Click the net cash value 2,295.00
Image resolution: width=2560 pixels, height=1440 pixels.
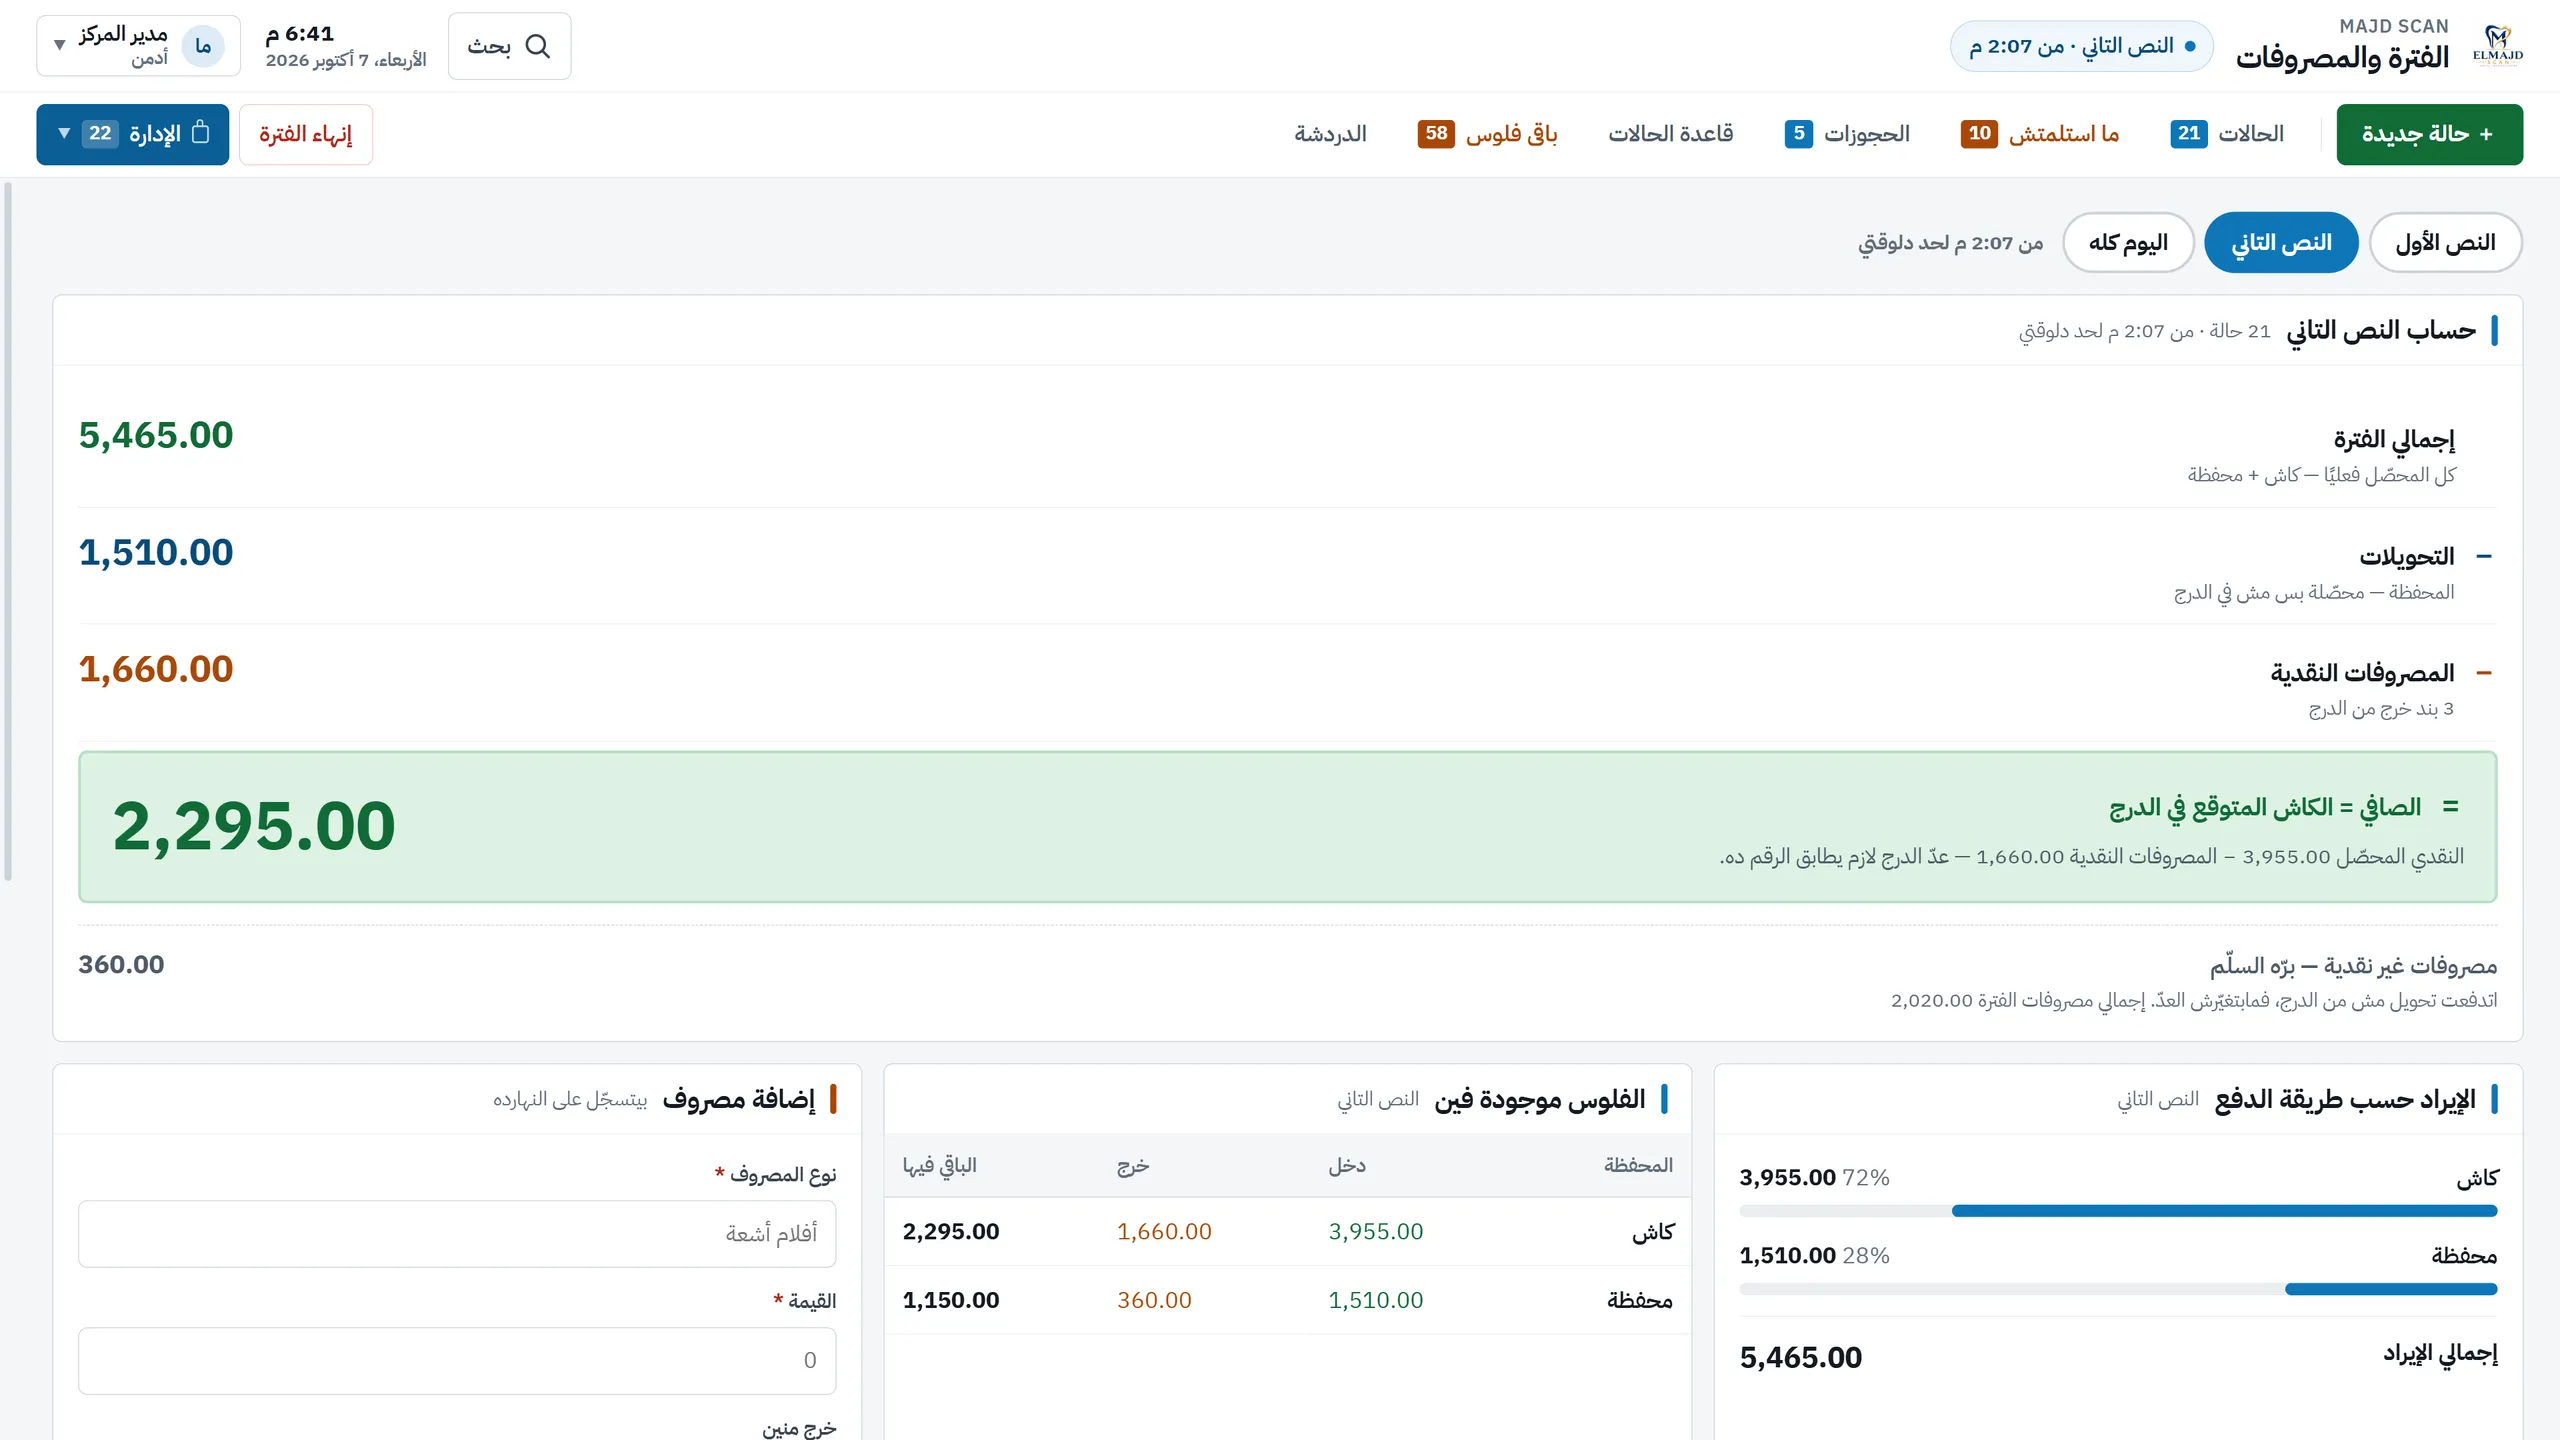(254, 826)
